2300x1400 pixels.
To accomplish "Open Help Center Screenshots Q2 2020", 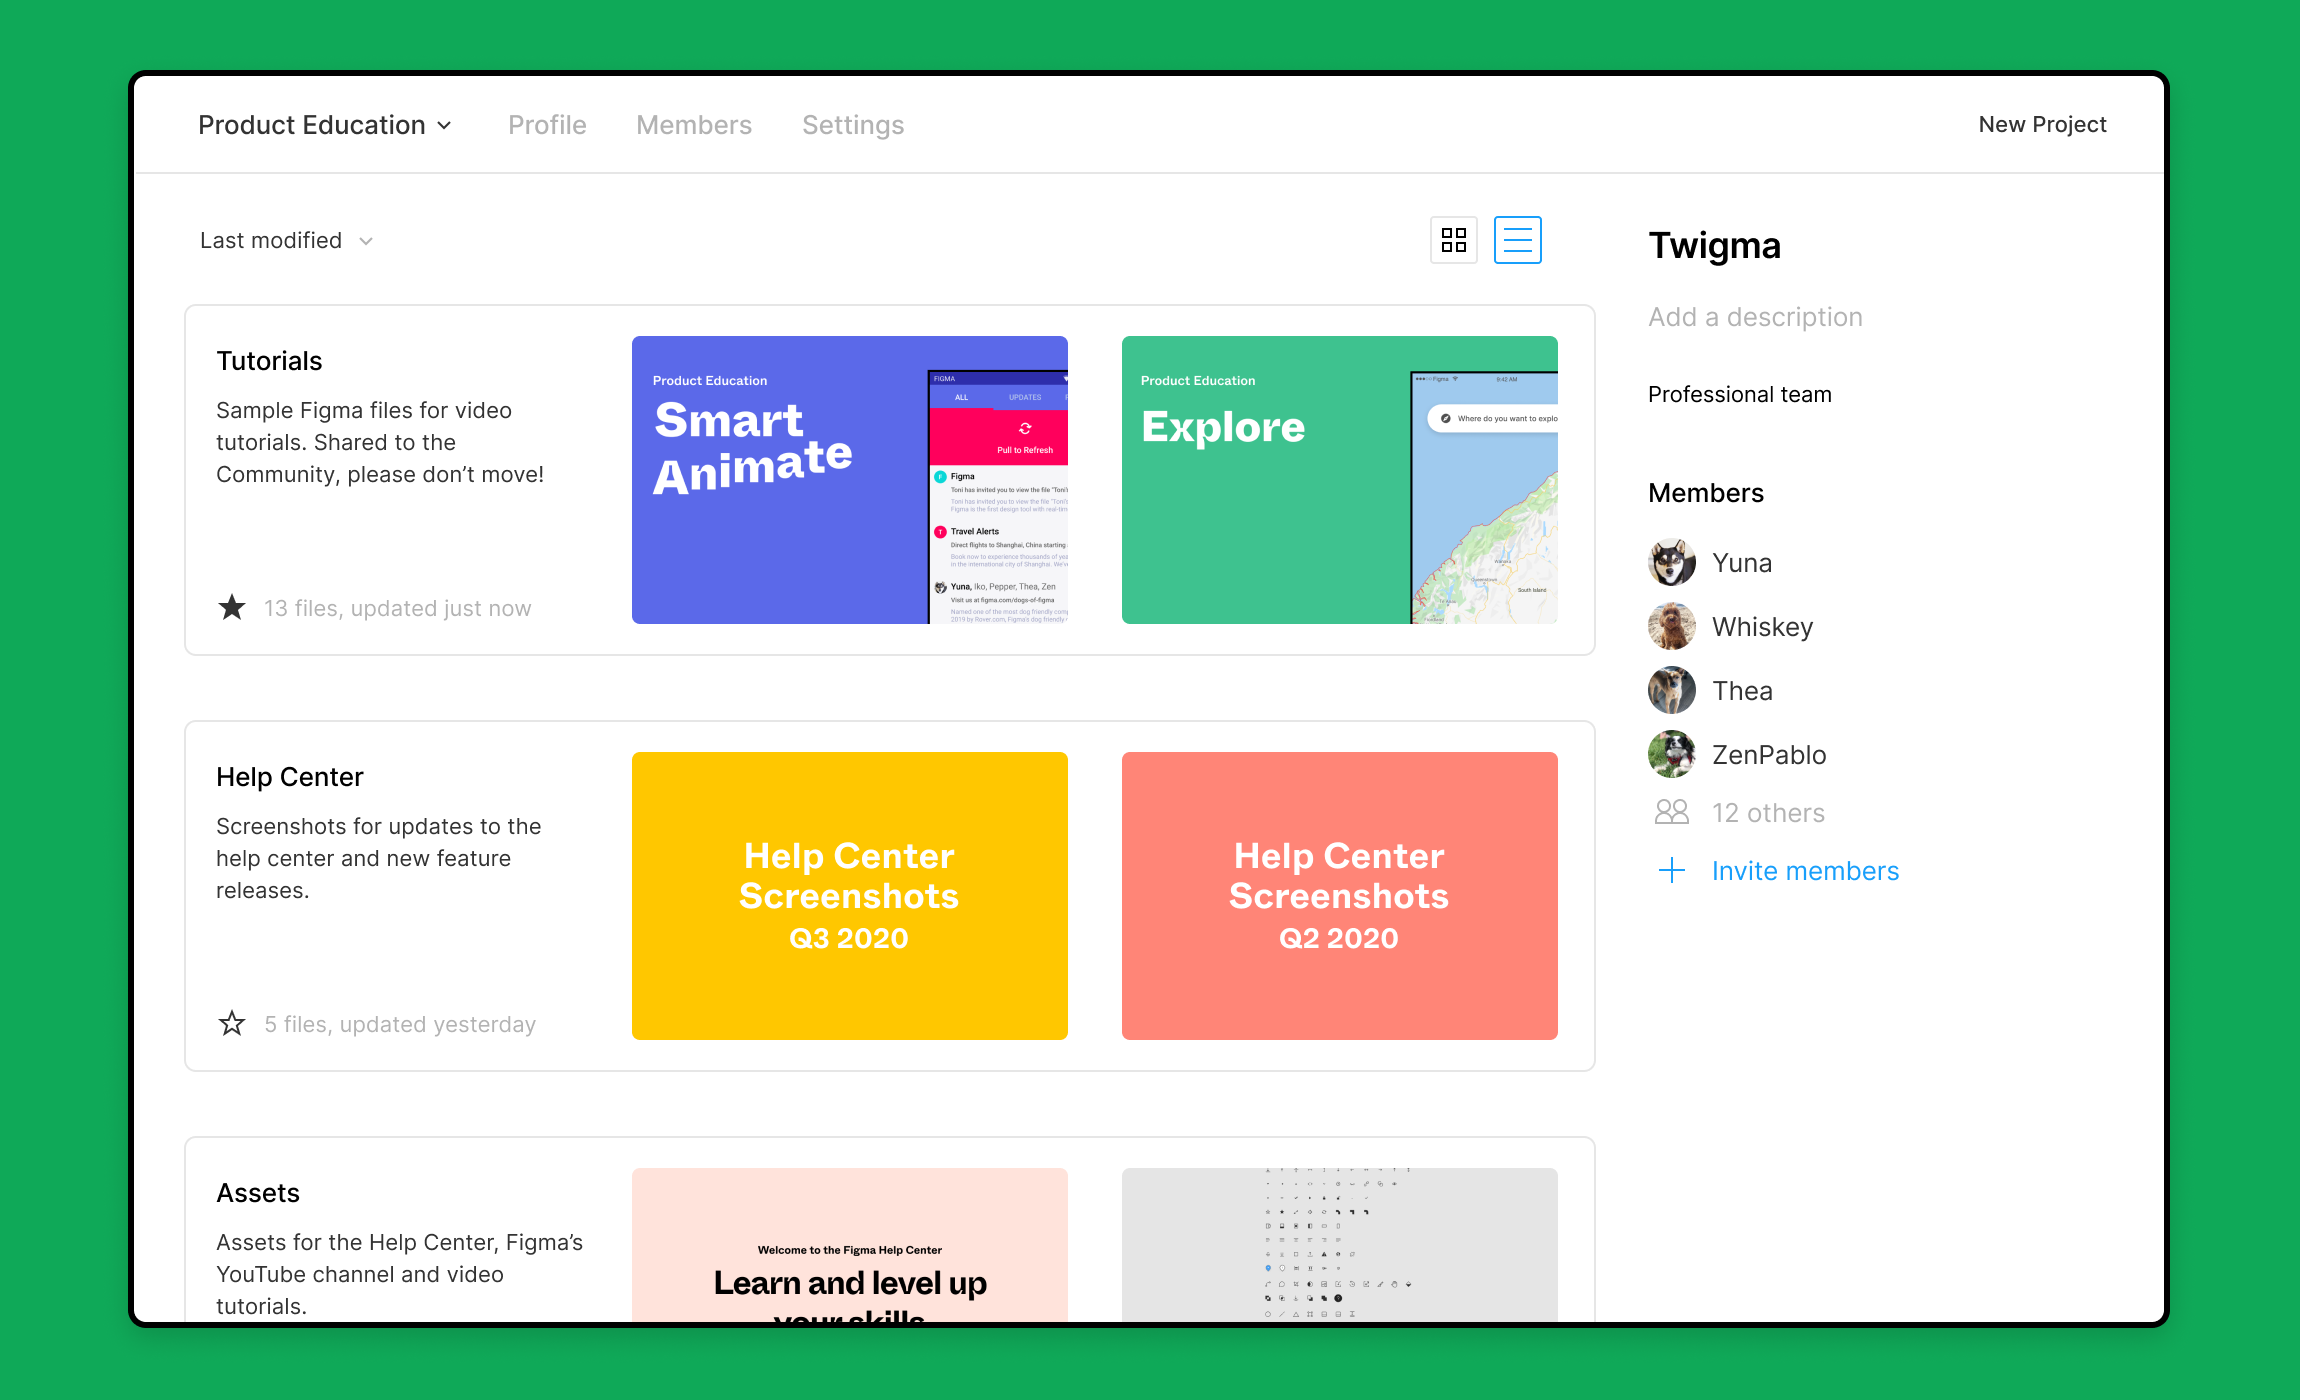I will 1339,896.
